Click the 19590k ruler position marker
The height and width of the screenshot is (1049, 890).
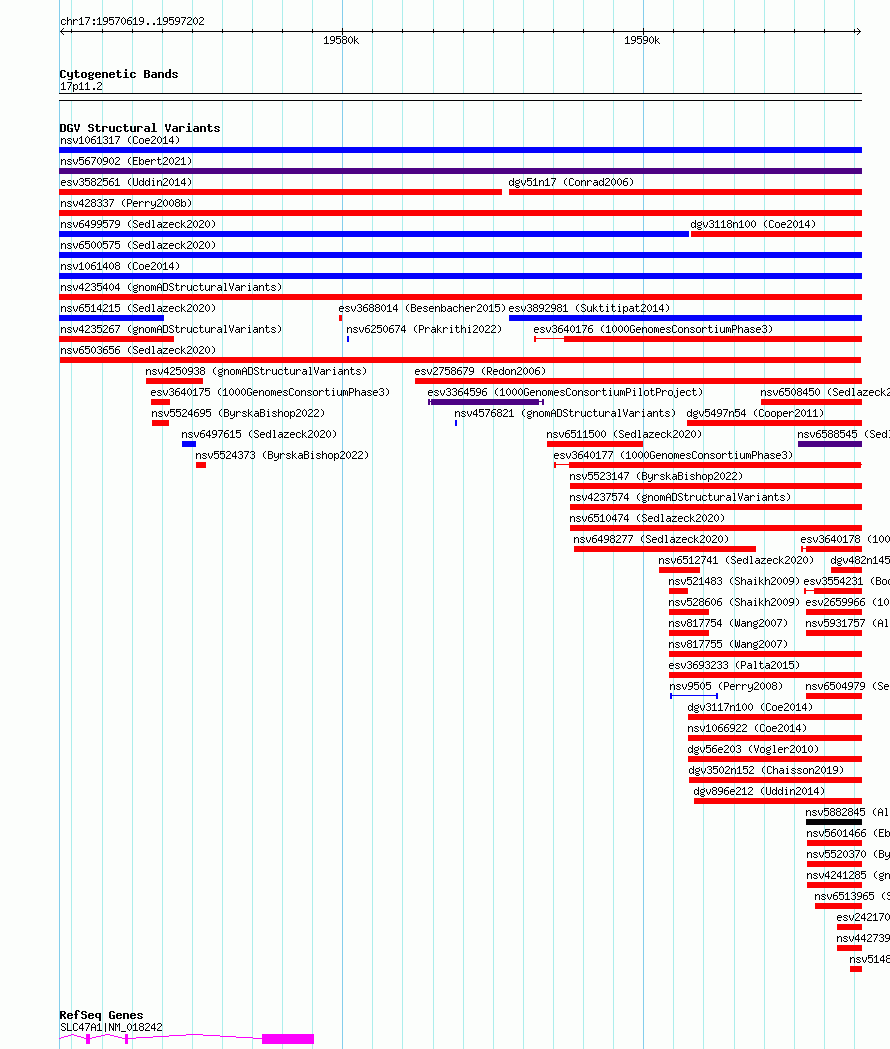coord(642,40)
